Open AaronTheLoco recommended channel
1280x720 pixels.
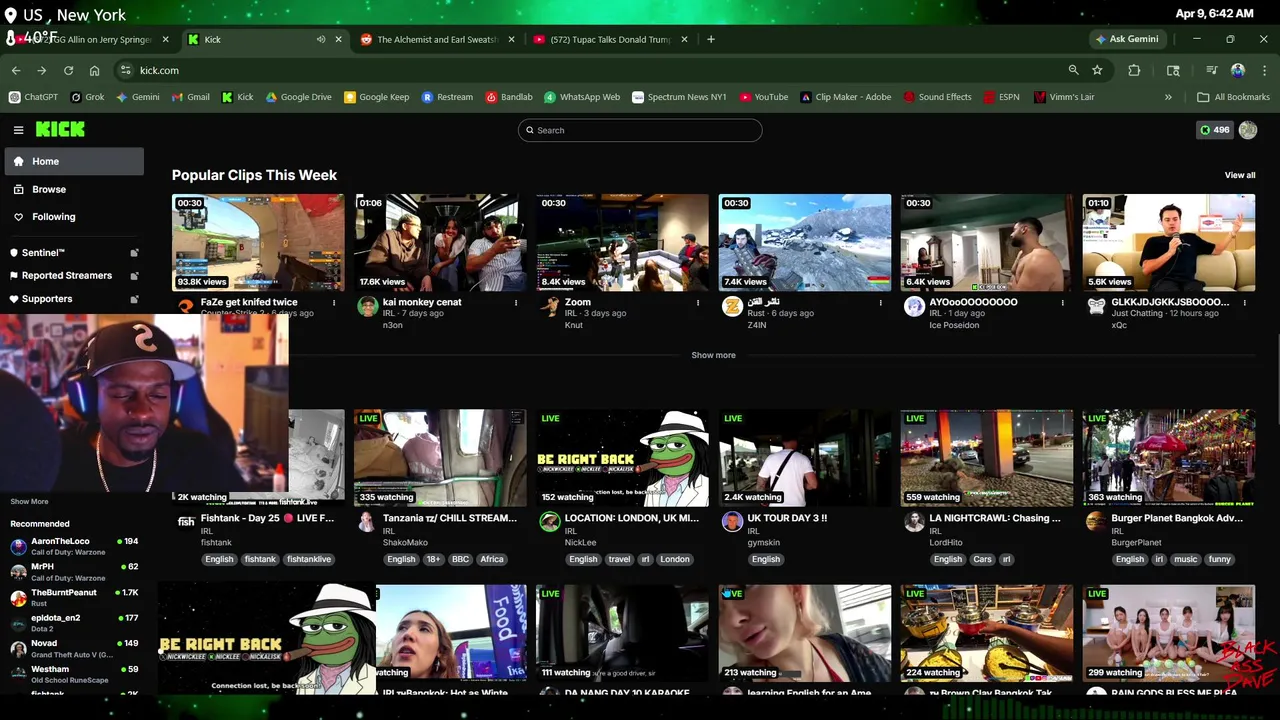click(74, 546)
